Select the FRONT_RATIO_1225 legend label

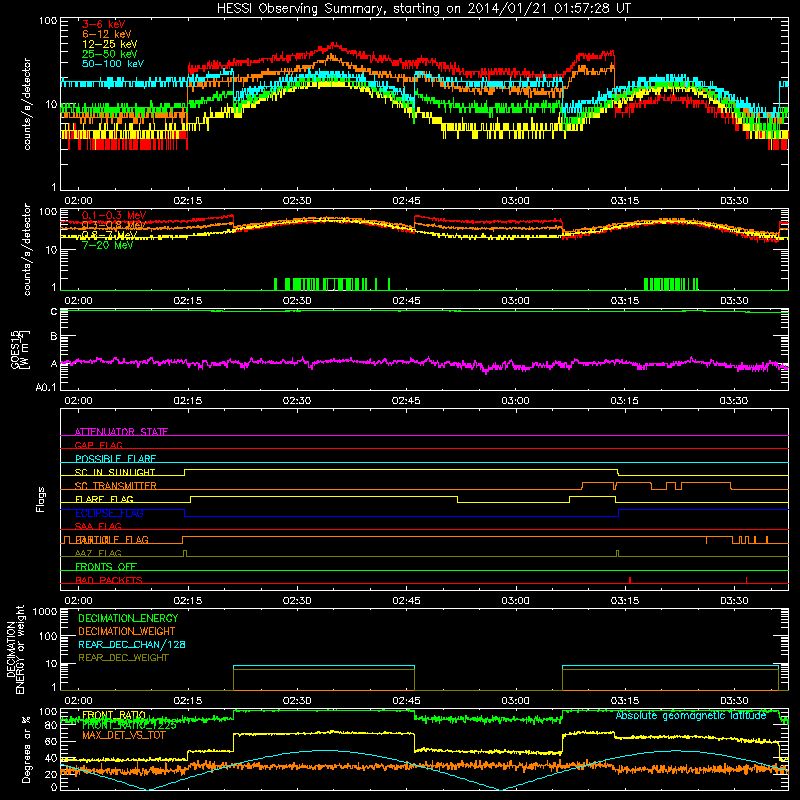(129, 725)
